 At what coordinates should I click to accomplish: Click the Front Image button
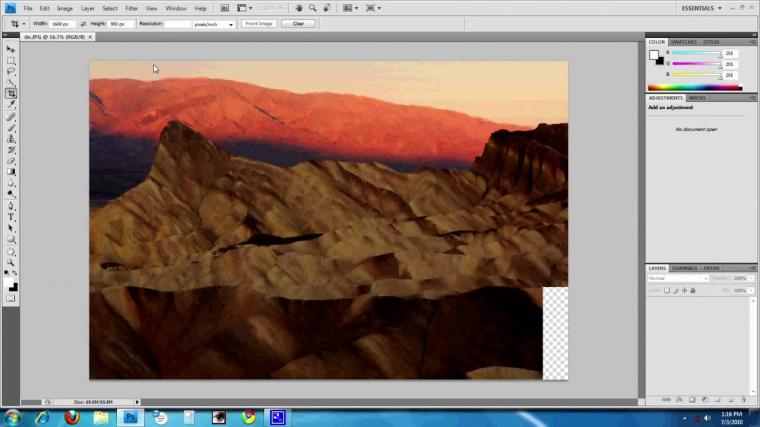[259, 23]
